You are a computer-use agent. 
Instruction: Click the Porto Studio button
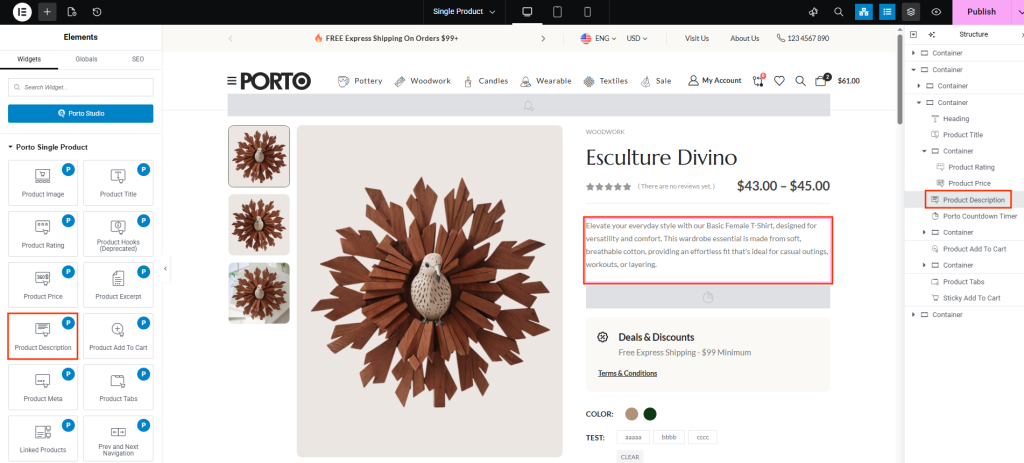[81, 114]
